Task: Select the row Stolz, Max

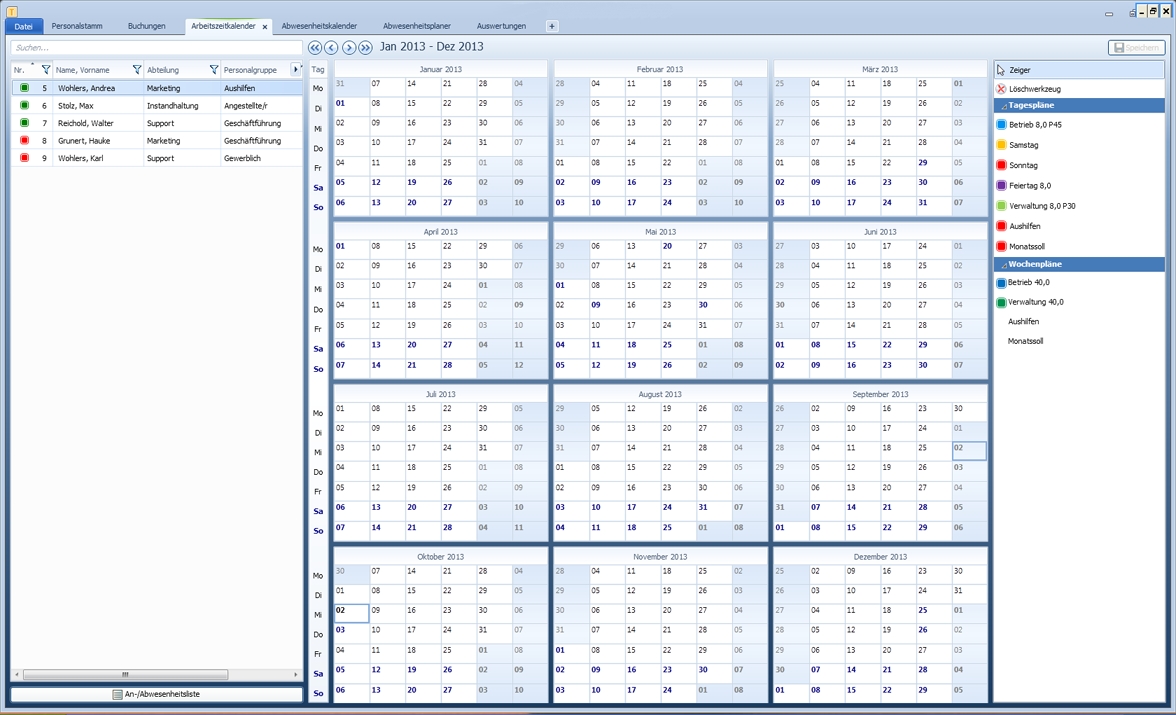Action: click(156, 106)
